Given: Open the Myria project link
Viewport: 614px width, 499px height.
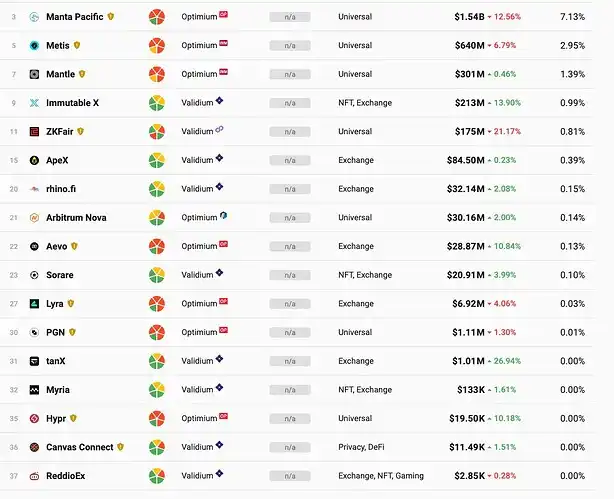Looking at the screenshot, I should (x=58, y=390).
